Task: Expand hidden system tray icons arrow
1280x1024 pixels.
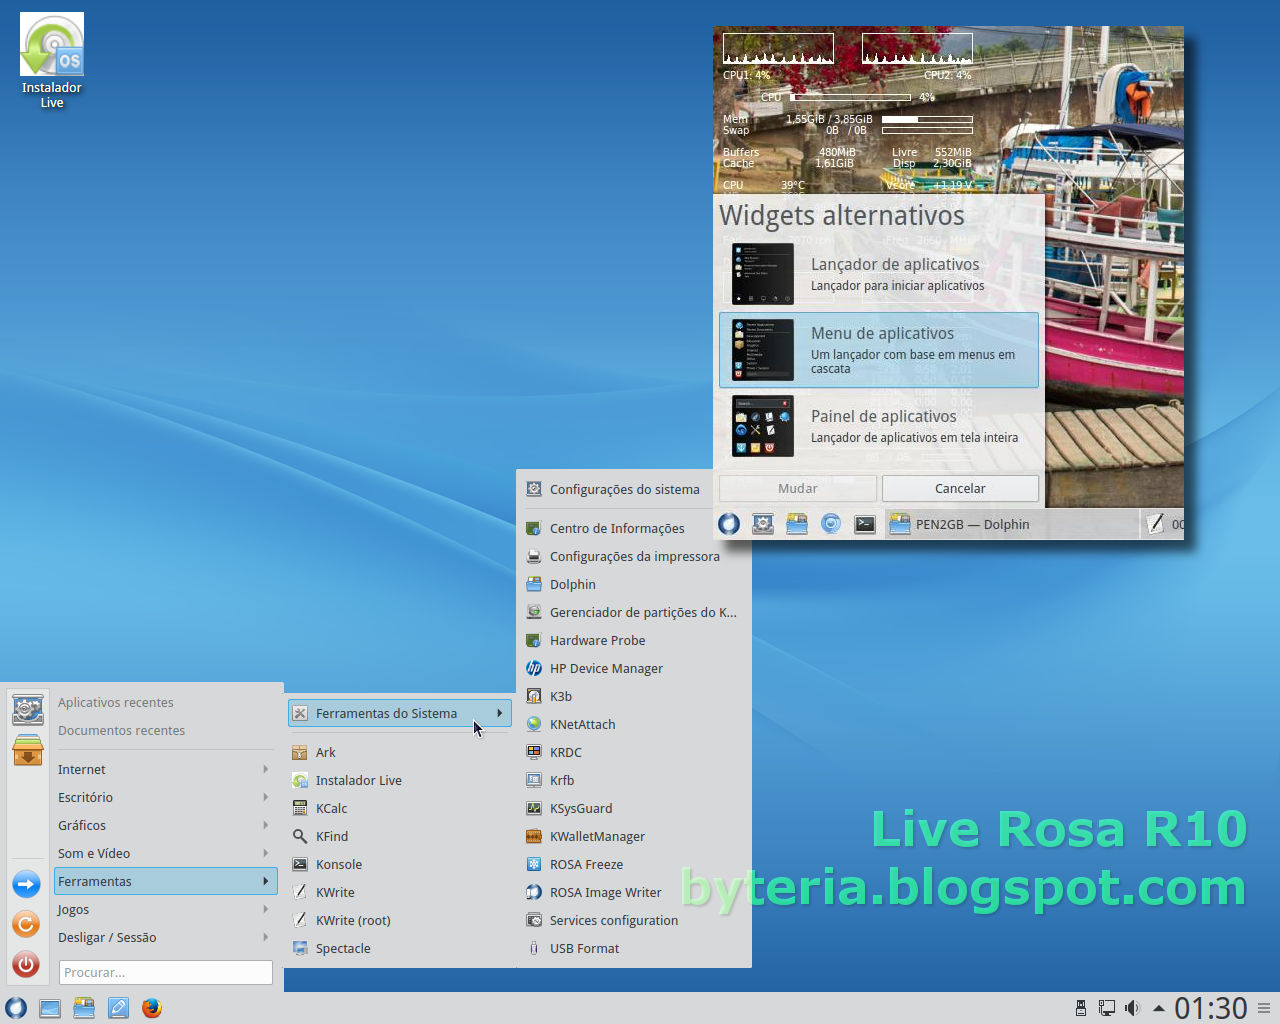Action: 1159,1008
